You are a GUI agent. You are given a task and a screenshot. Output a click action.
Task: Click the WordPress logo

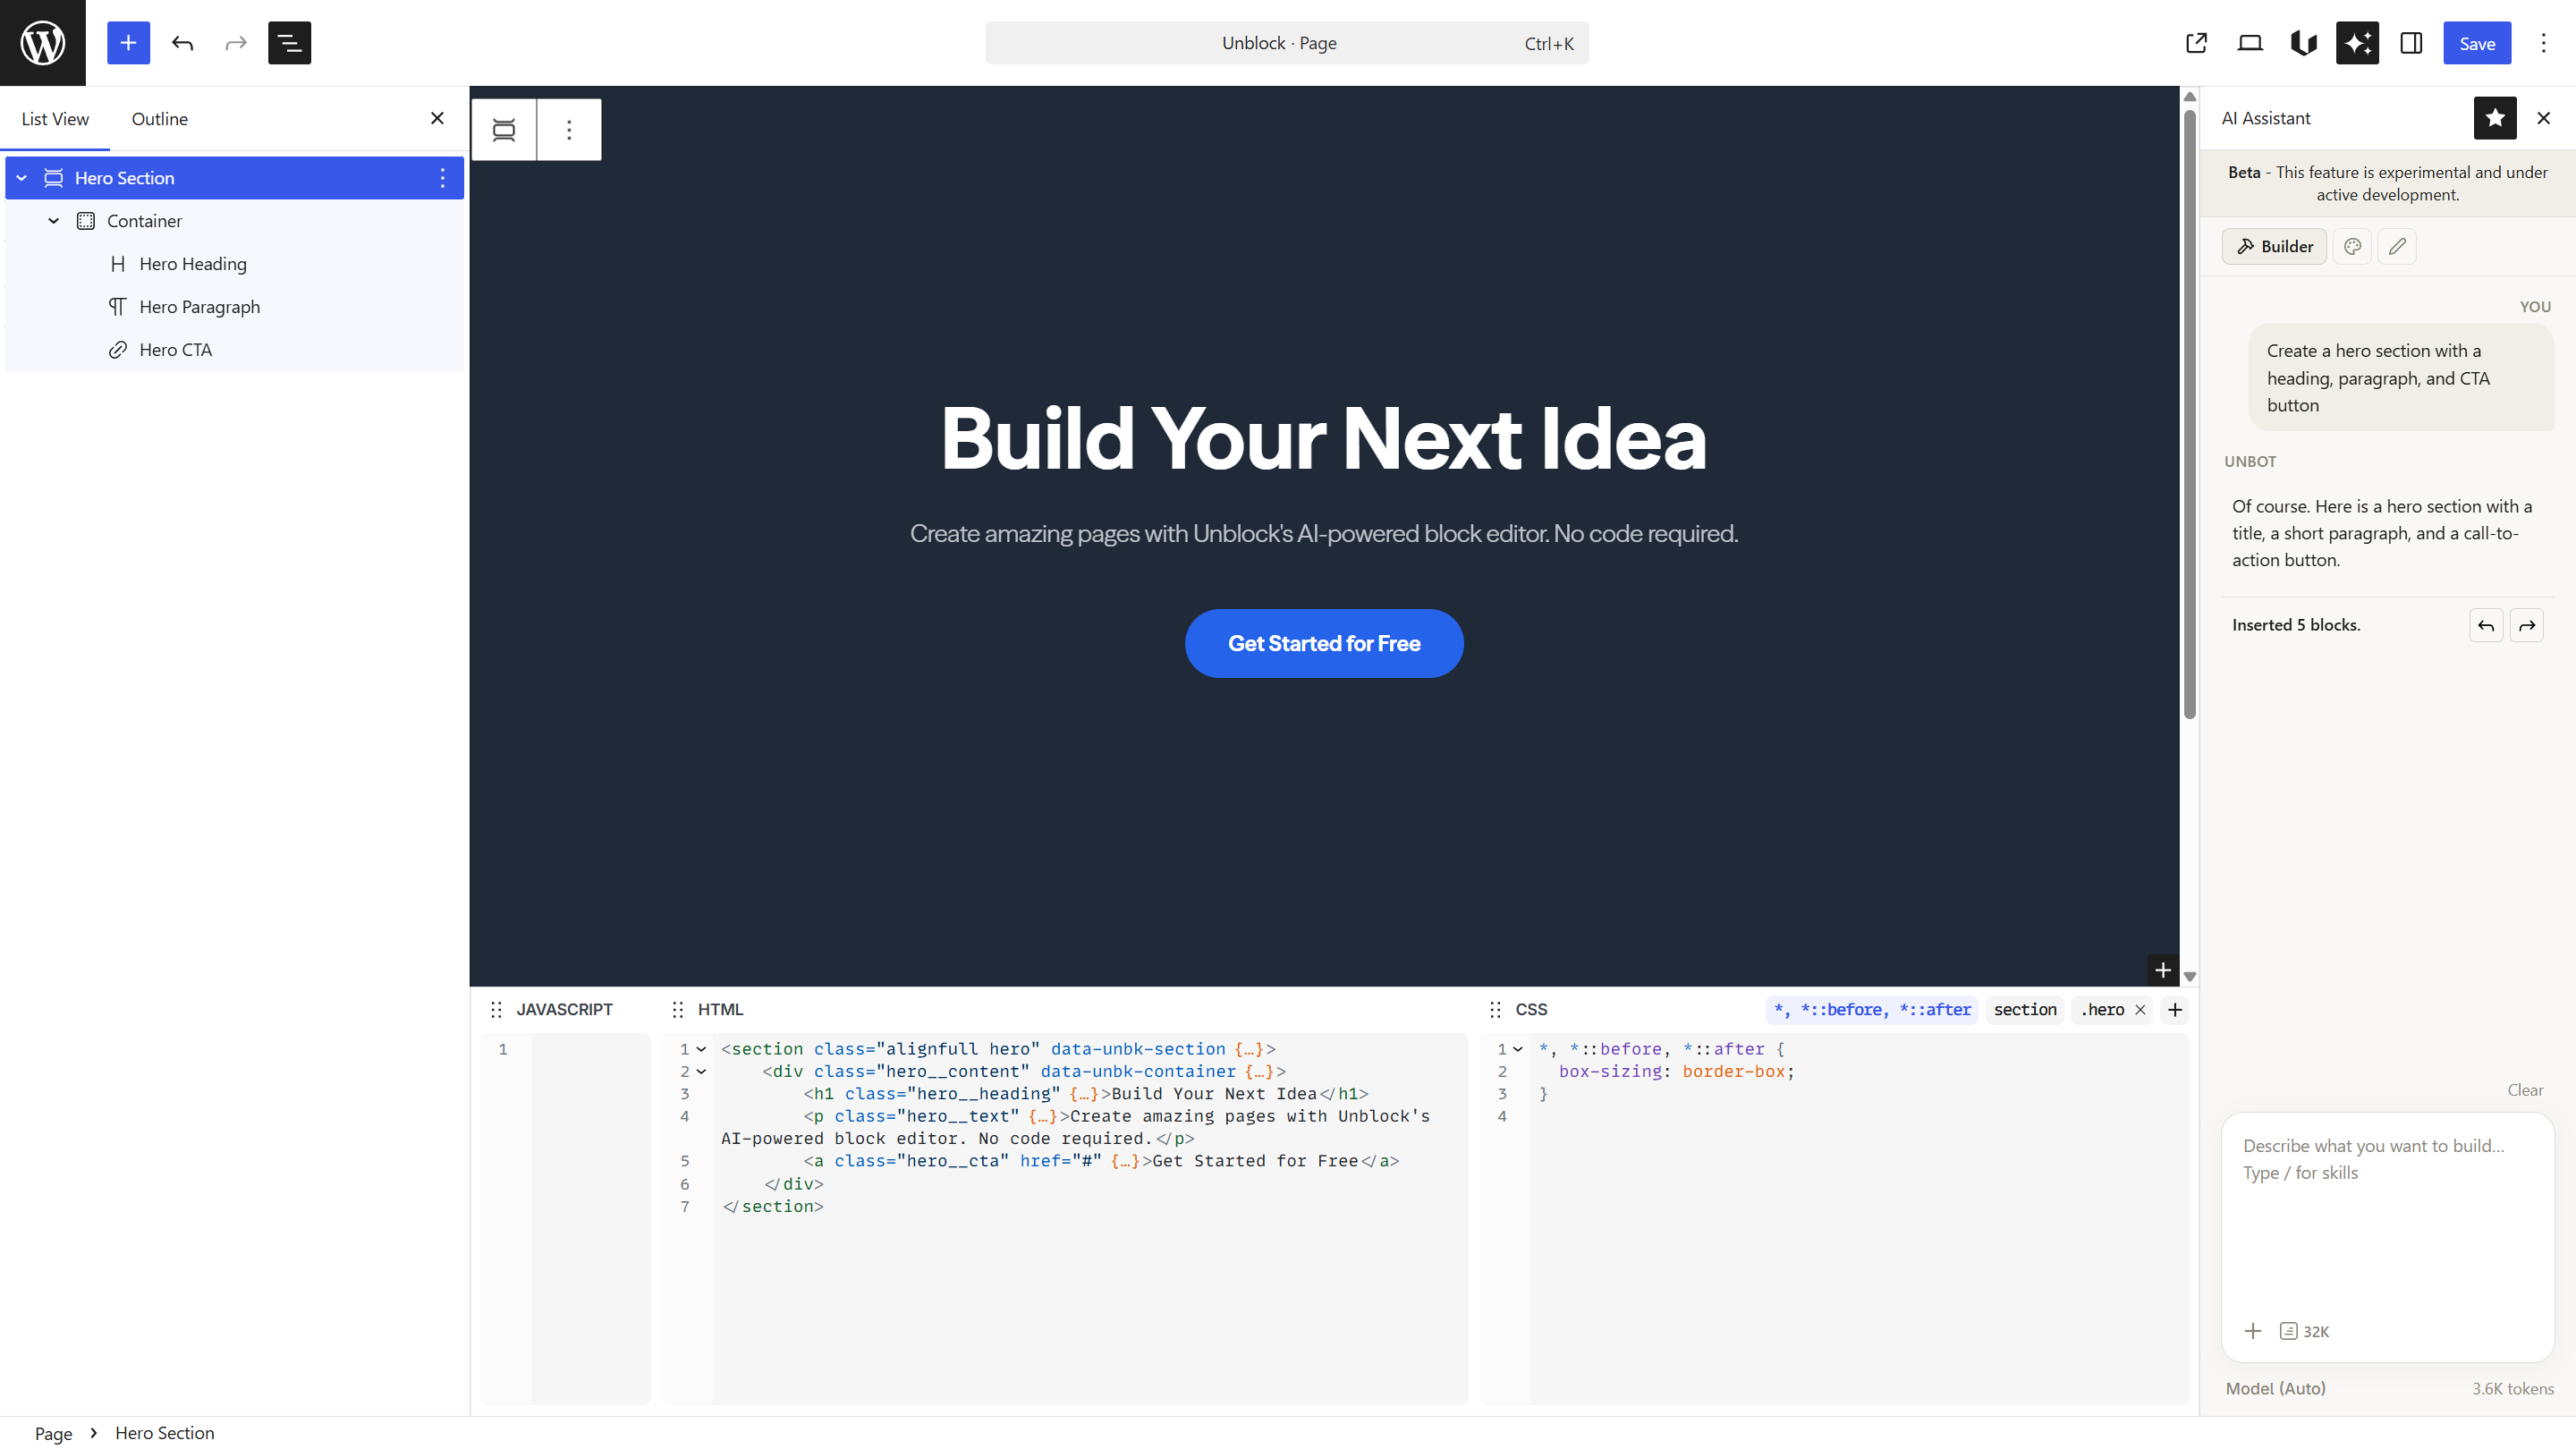coord(42,42)
